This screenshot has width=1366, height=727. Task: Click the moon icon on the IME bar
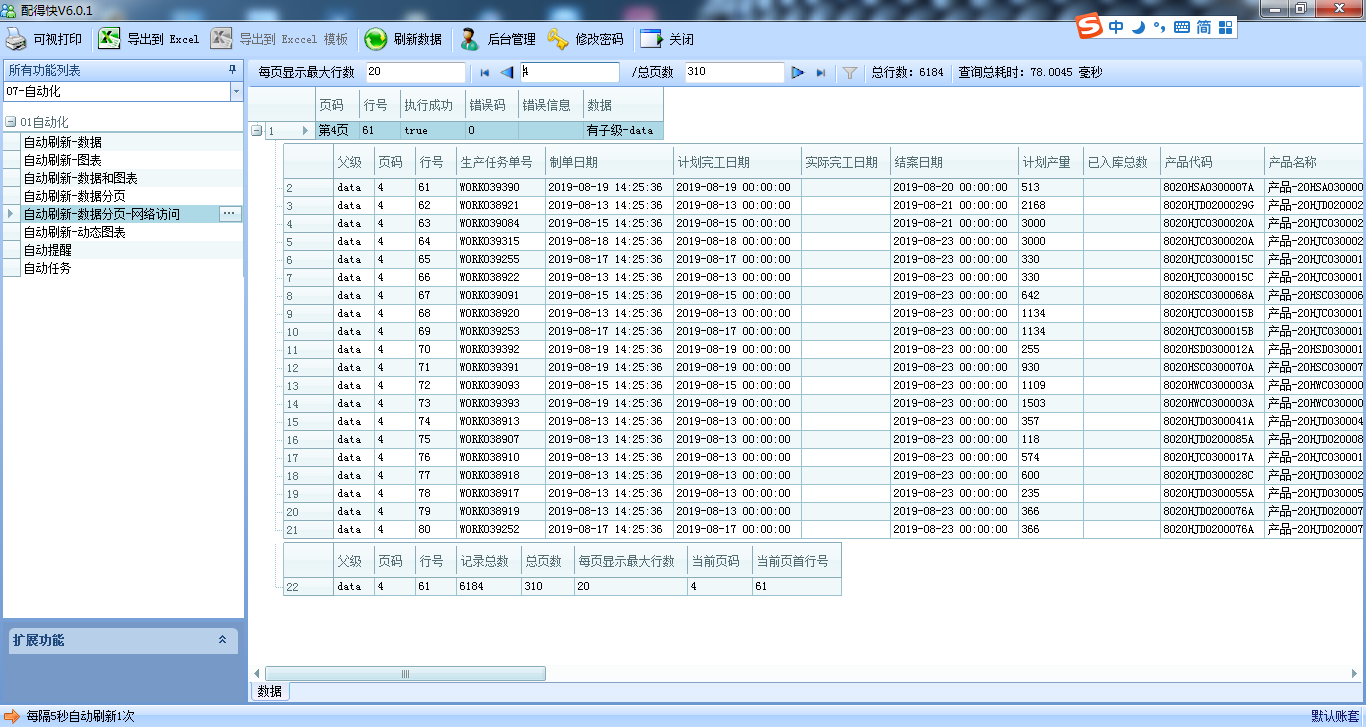(1138, 27)
